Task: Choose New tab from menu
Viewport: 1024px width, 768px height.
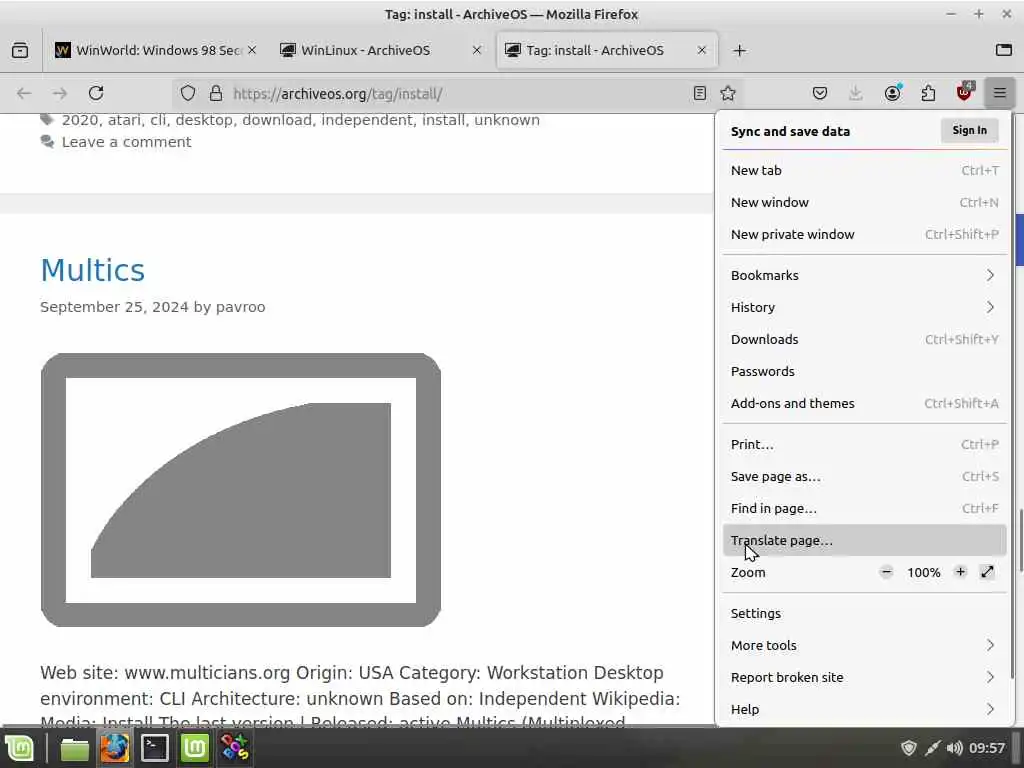Action: click(864, 170)
